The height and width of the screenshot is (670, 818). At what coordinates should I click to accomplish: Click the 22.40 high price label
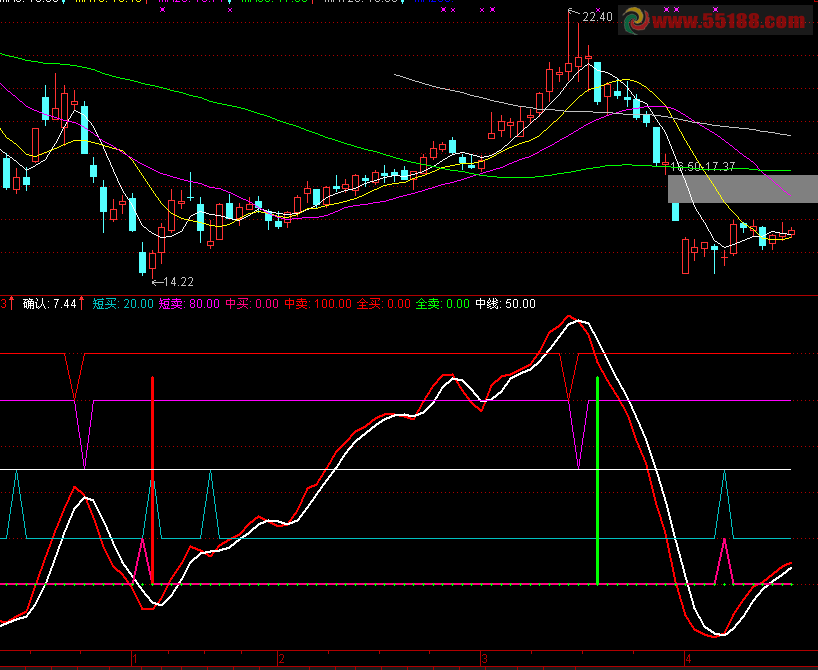597,17
